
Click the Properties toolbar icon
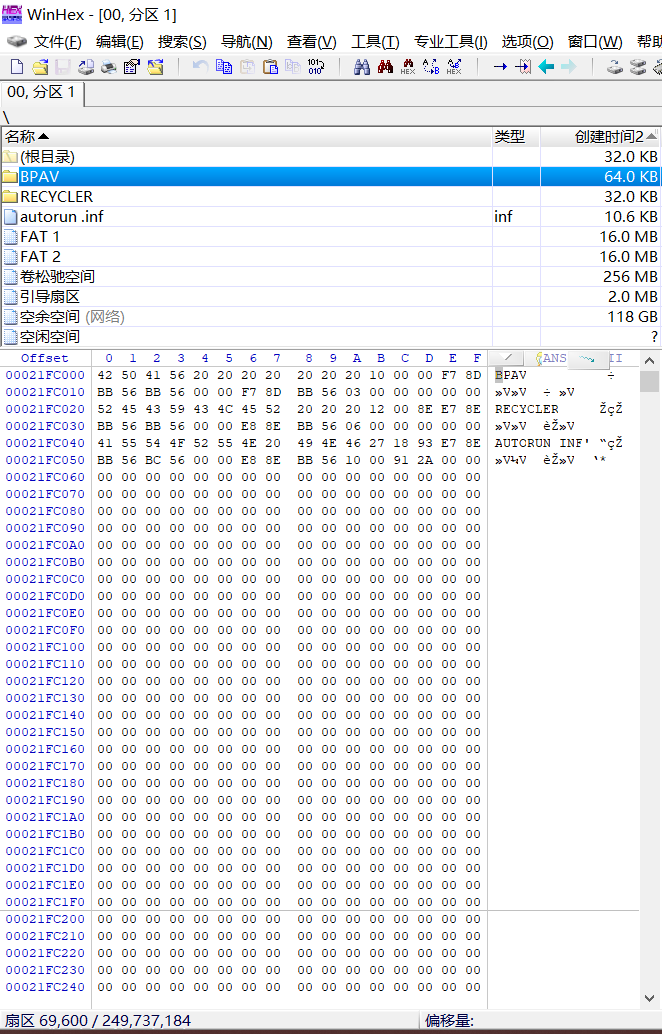pos(131,67)
